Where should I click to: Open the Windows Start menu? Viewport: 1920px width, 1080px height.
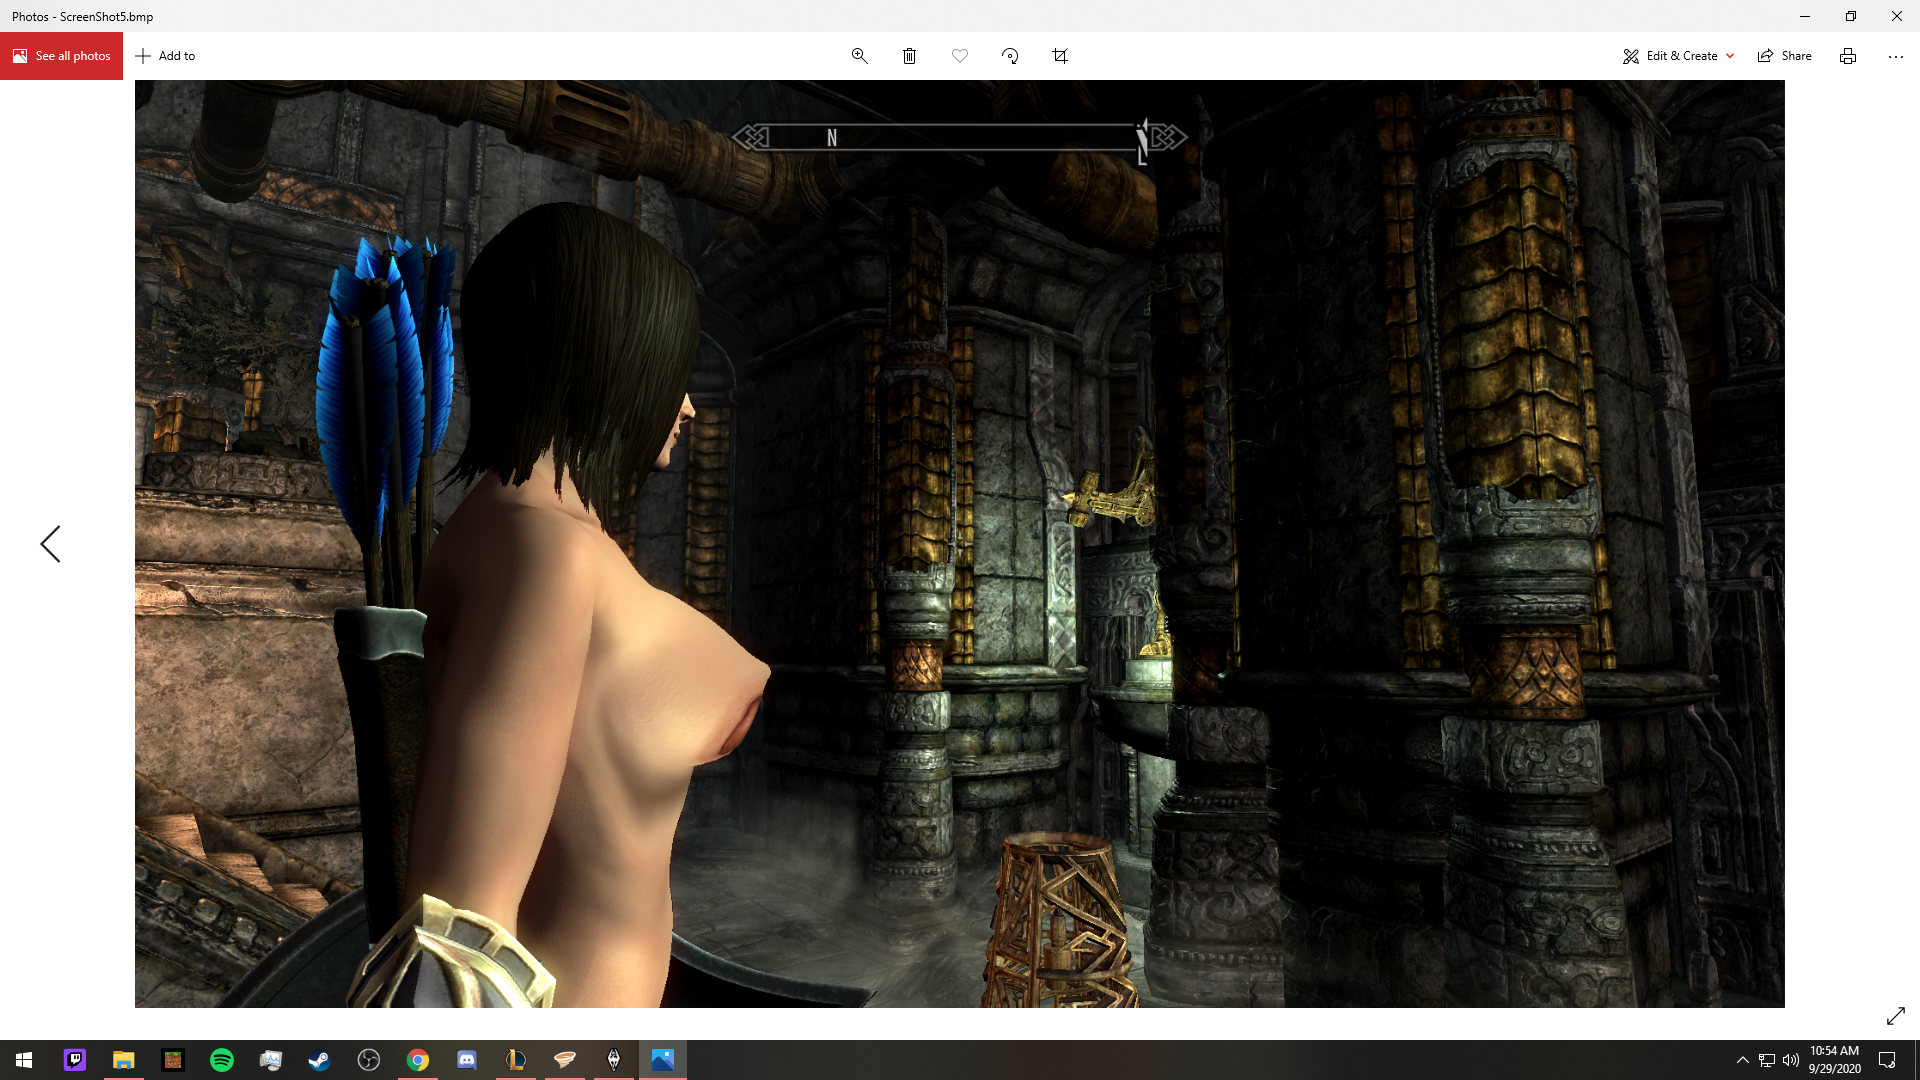coord(24,1060)
